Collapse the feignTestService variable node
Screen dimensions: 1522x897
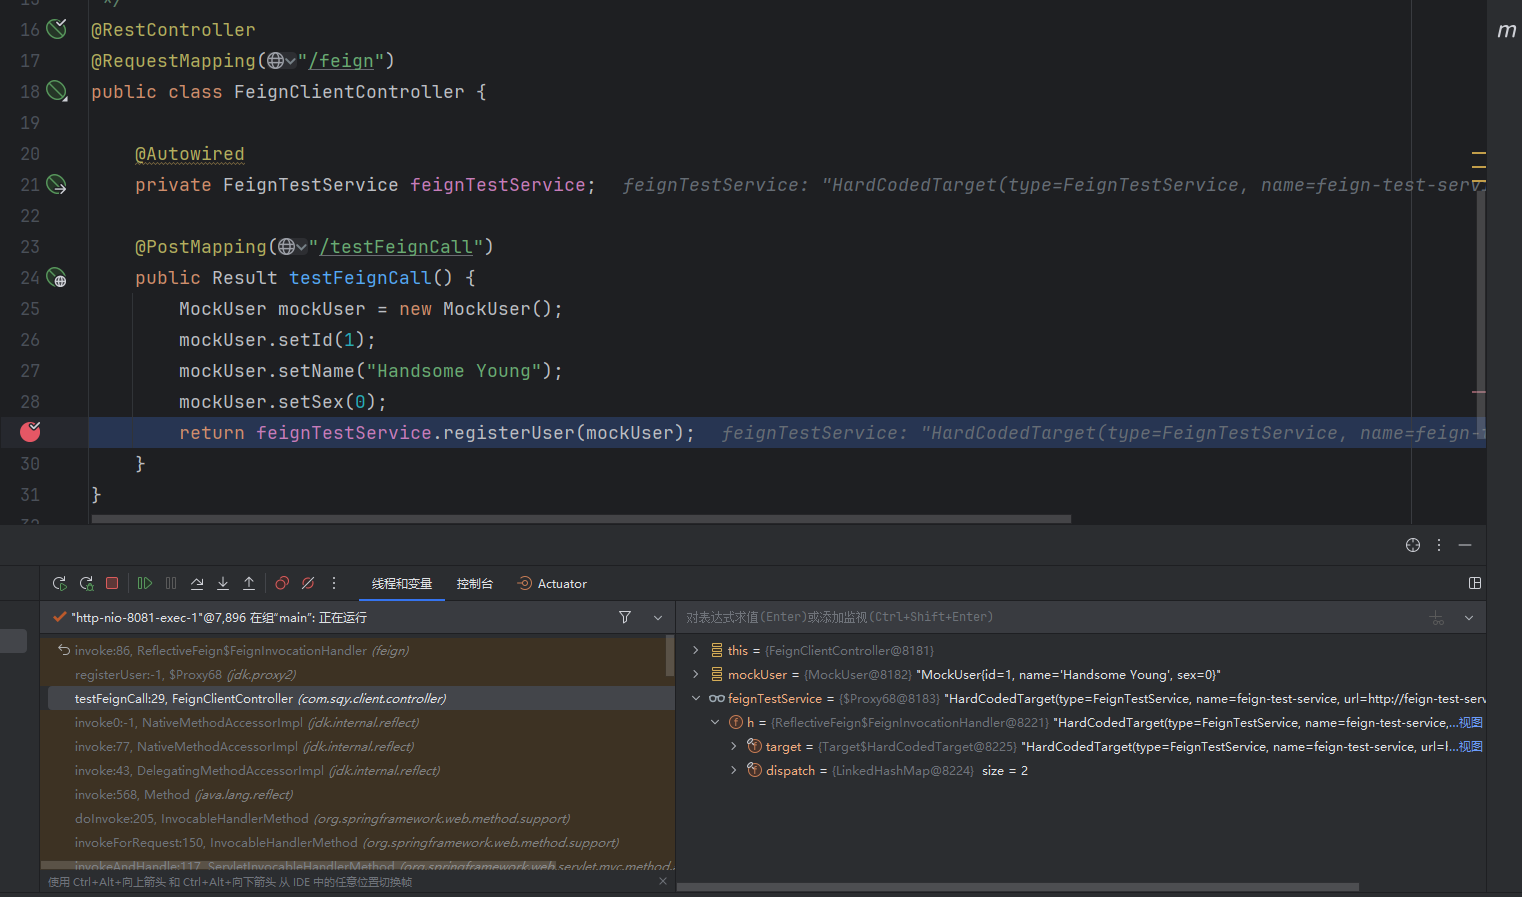tap(696, 698)
